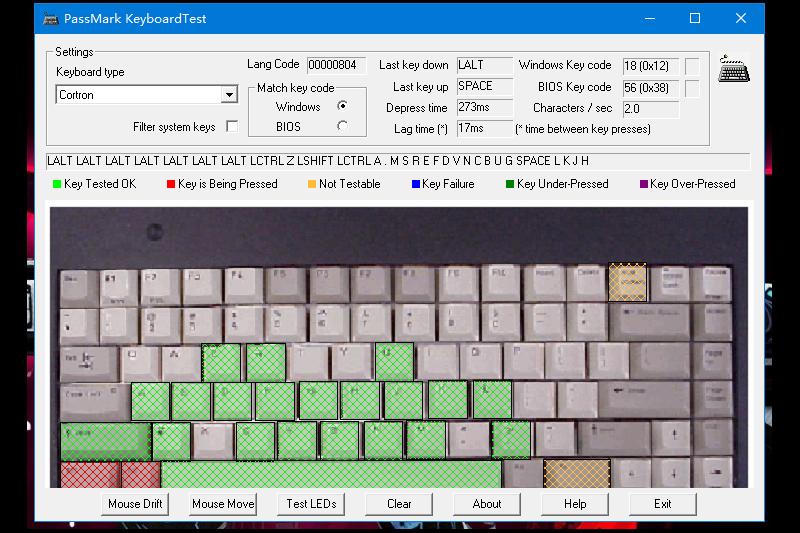Screen dimensions: 800x533
Task: Click the Characters / sec value 2.0
Action: (651, 109)
